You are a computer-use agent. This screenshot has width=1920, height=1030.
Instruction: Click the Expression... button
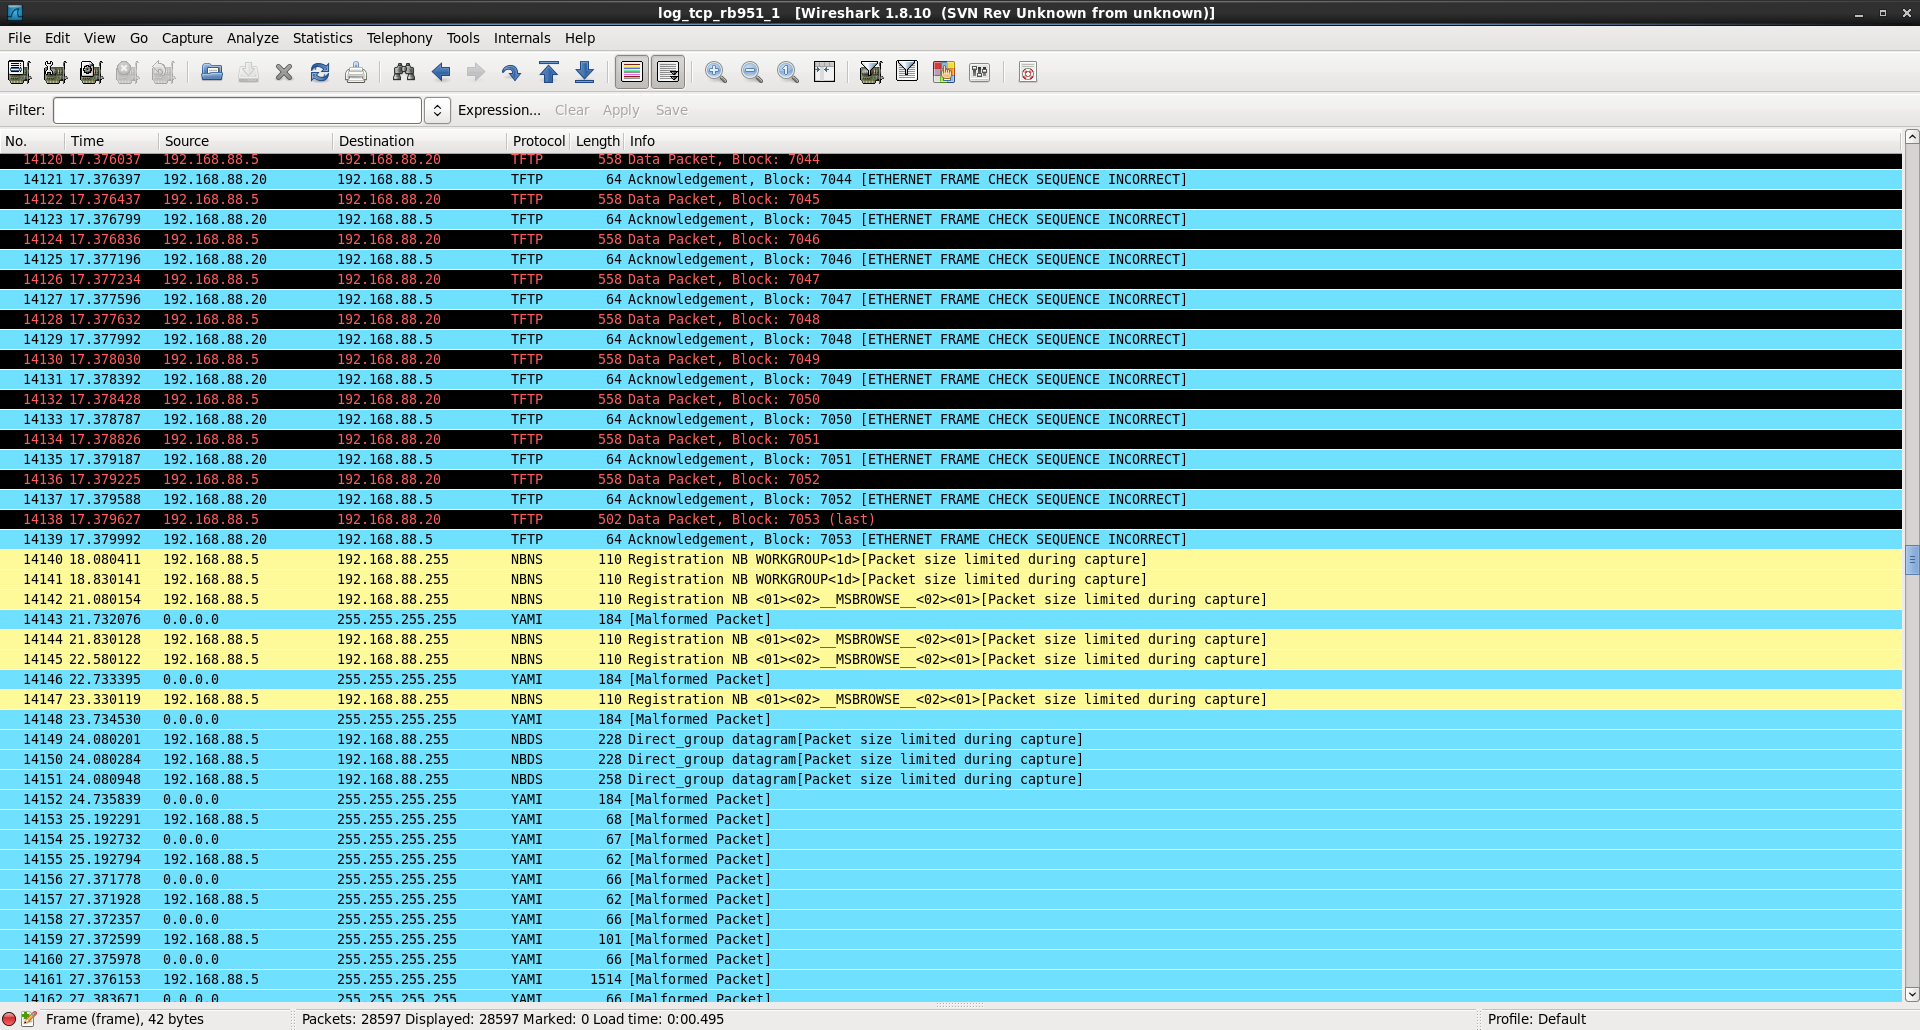499,110
